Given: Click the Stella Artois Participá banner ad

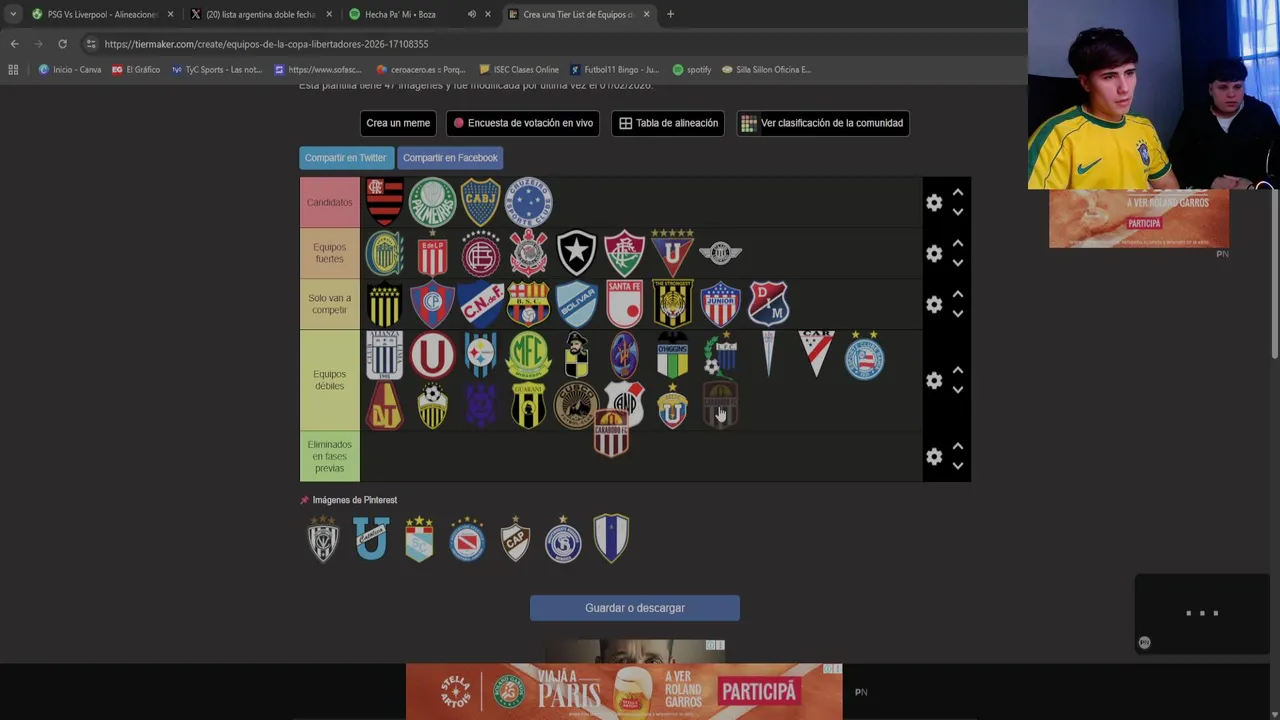Looking at the screenshot, I should tap(624, 691).
